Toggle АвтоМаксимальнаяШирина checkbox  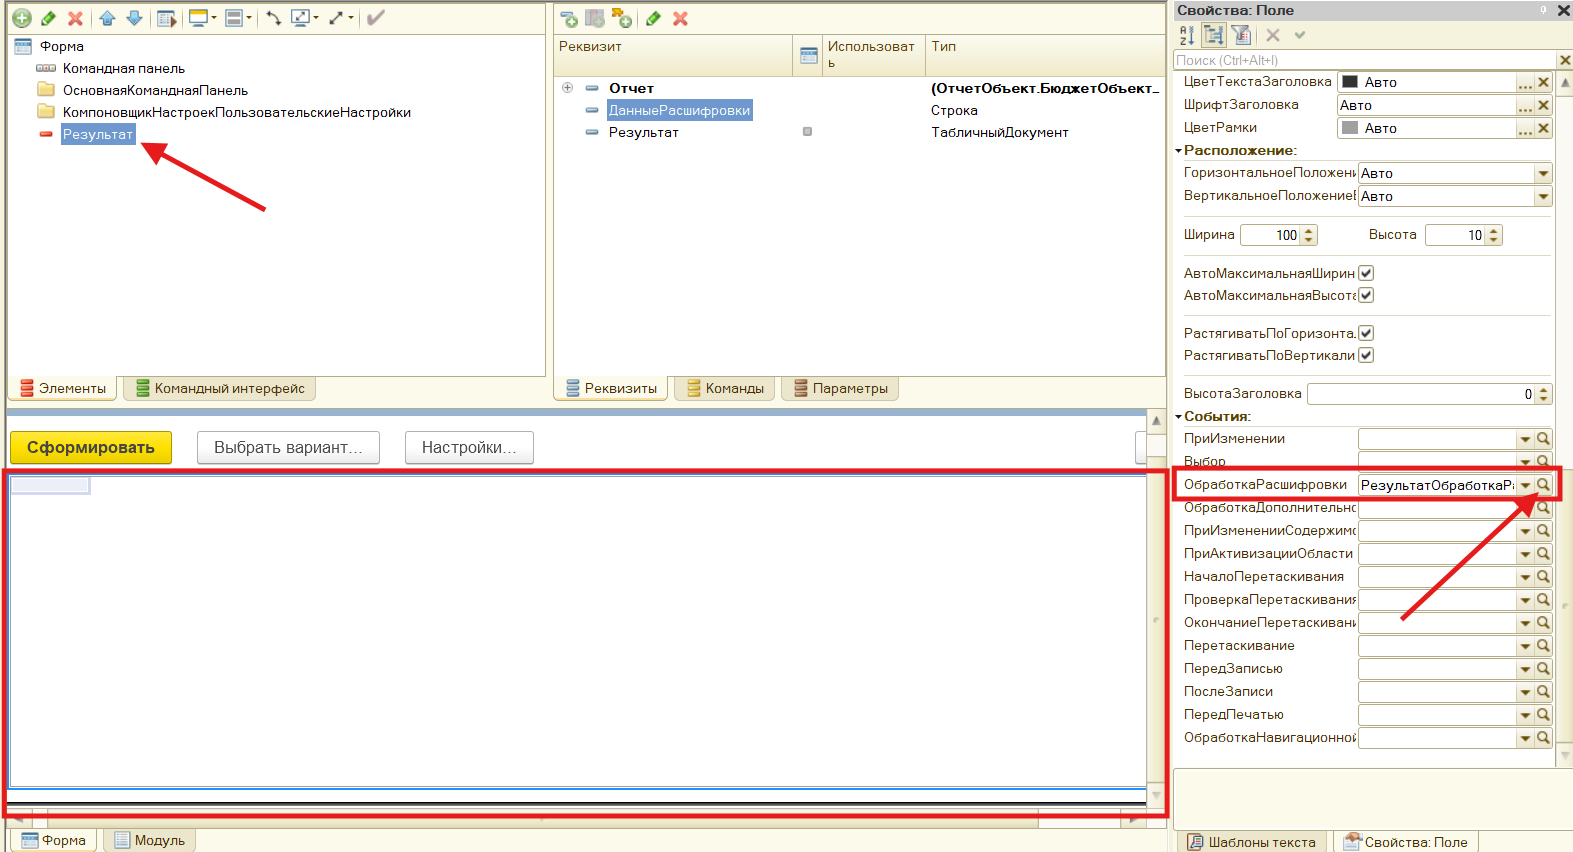1366,273
